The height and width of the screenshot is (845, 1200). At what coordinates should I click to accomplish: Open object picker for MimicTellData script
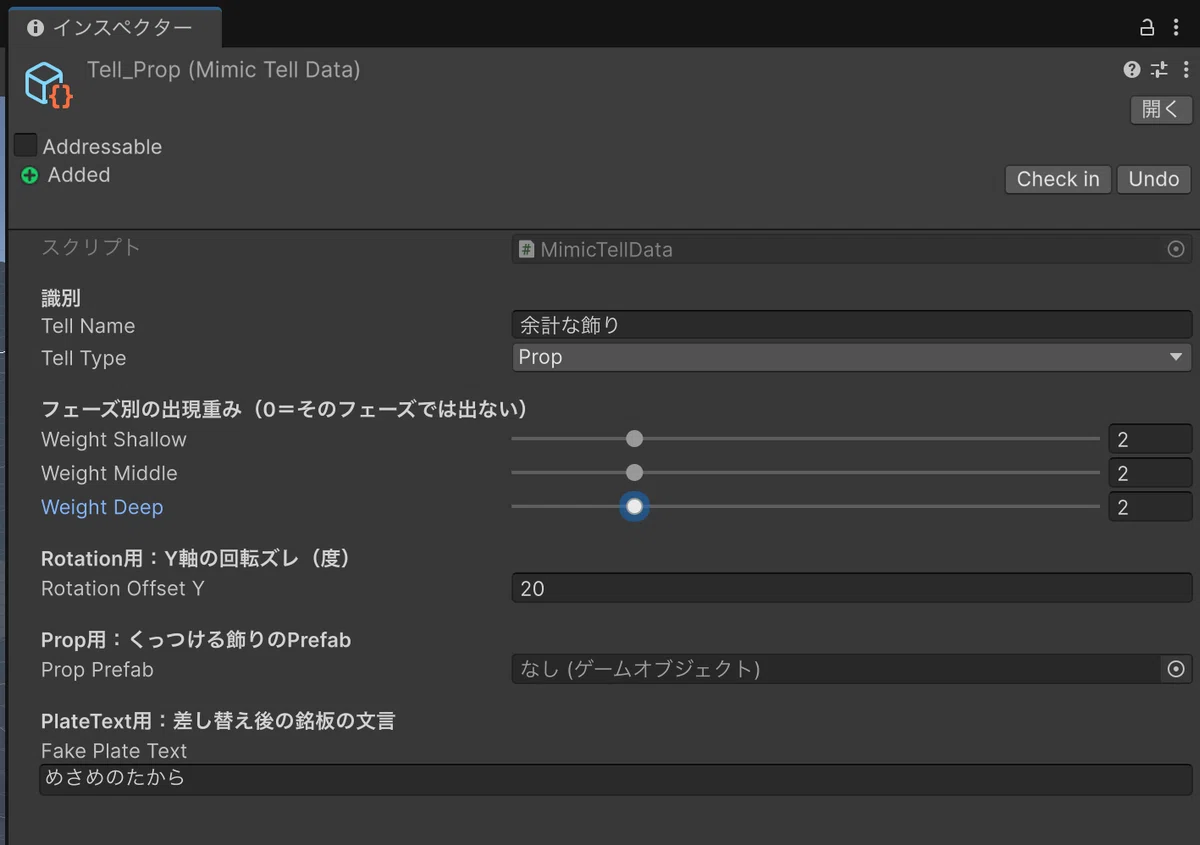[1176, 249]
